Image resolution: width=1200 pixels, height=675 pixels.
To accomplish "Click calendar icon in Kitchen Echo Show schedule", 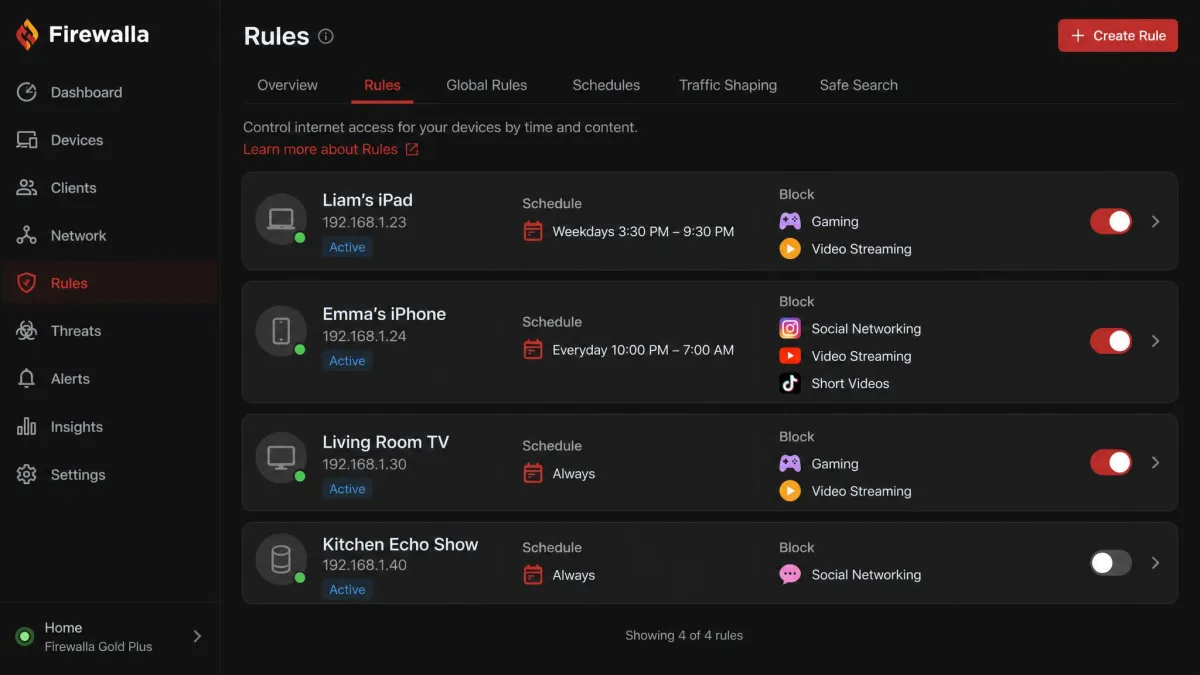I will coord(533,575).
